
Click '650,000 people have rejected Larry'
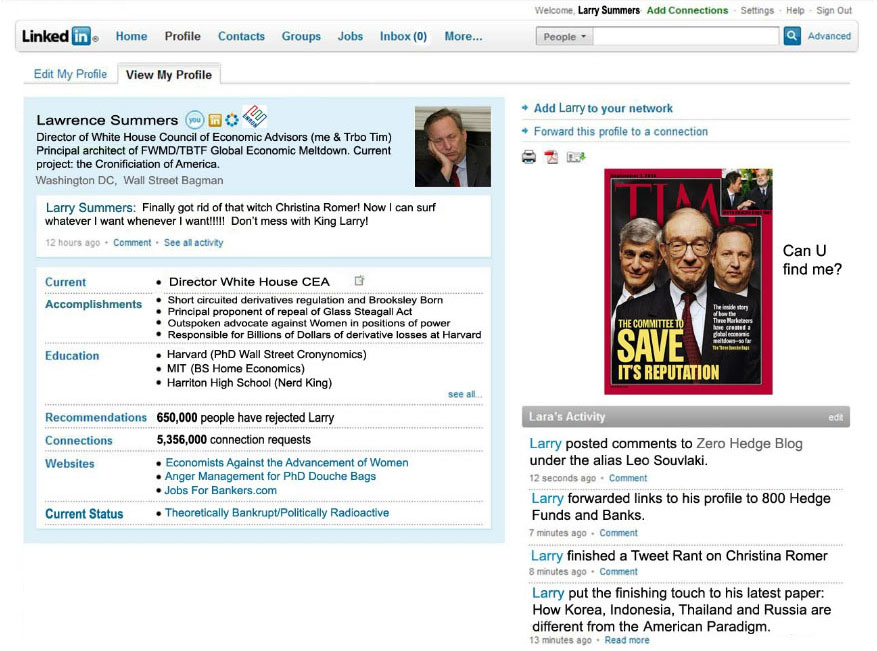pos(245,417)
